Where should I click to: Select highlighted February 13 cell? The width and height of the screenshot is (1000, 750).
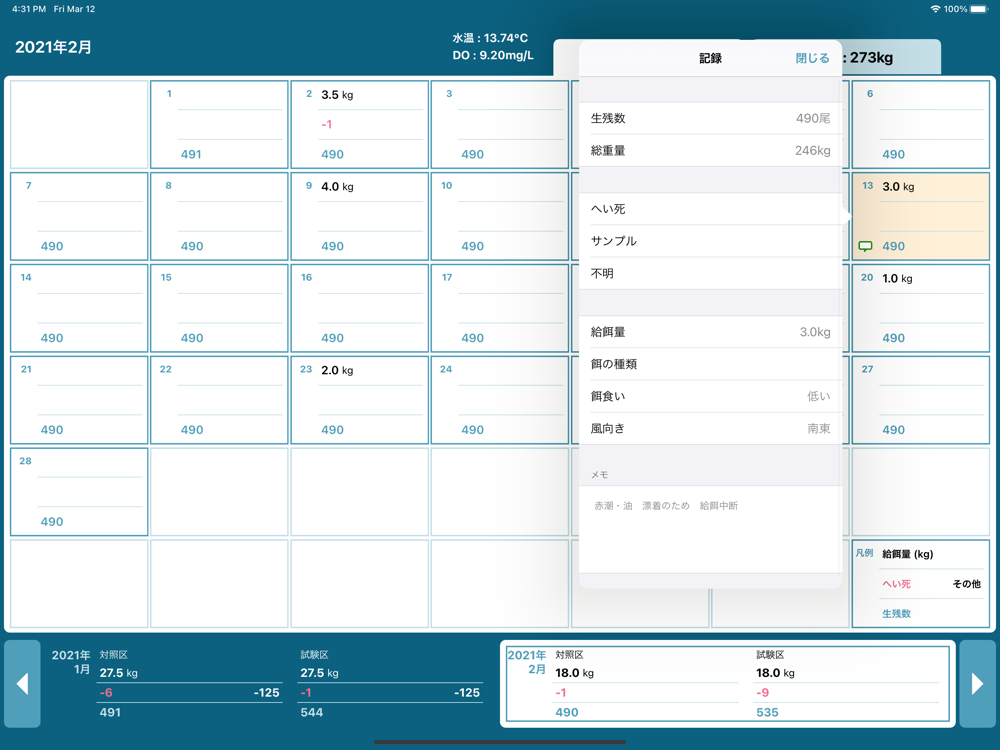pos(921,216)
